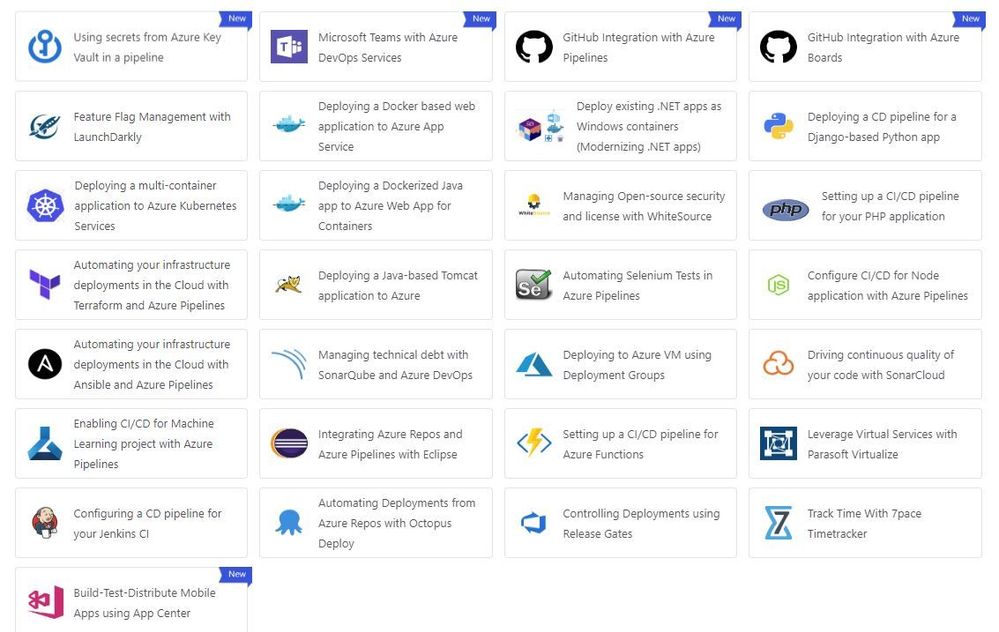Open CI/CD pipeline for Azure Functions
This screenshot has width=999, height=632.
point(621,443)
